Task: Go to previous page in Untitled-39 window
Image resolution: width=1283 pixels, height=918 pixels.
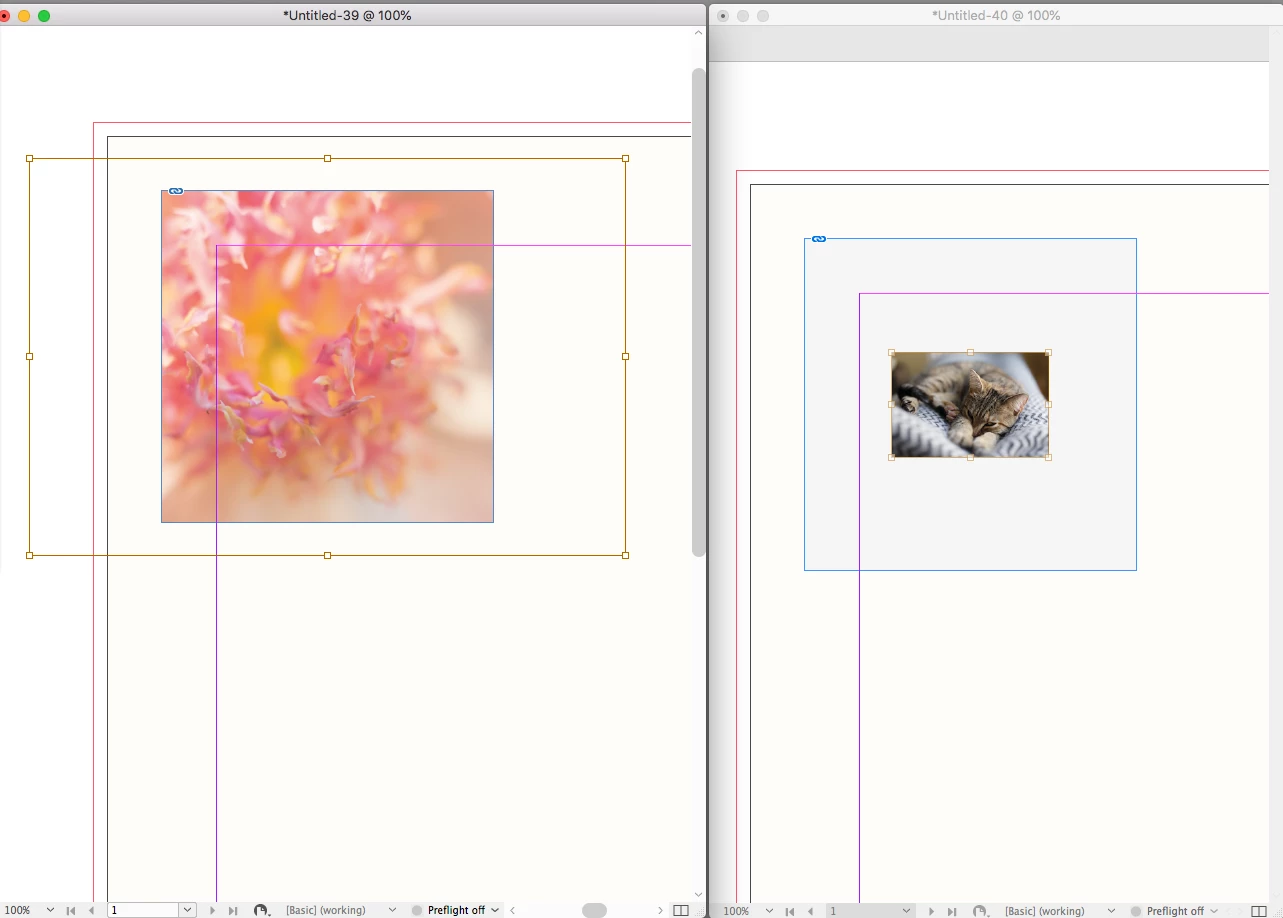Action: (x=91, y=910)
